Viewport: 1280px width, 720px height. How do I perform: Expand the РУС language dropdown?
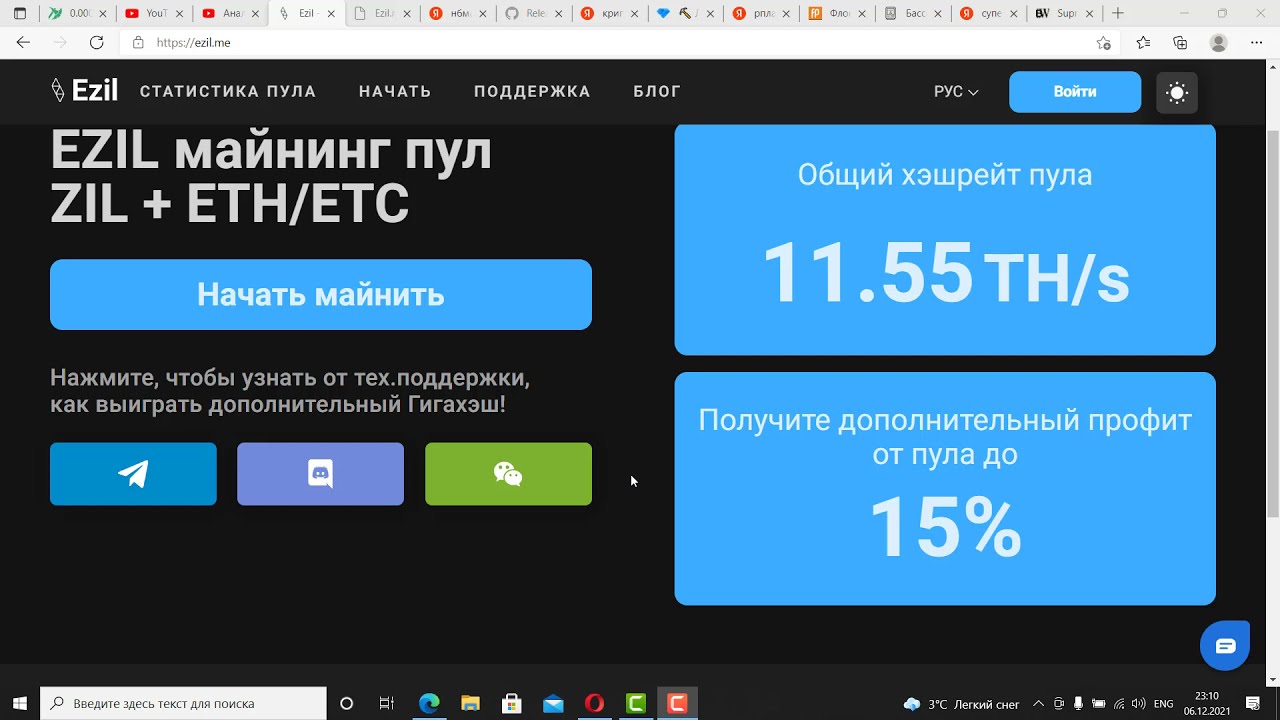pos(956,92)
